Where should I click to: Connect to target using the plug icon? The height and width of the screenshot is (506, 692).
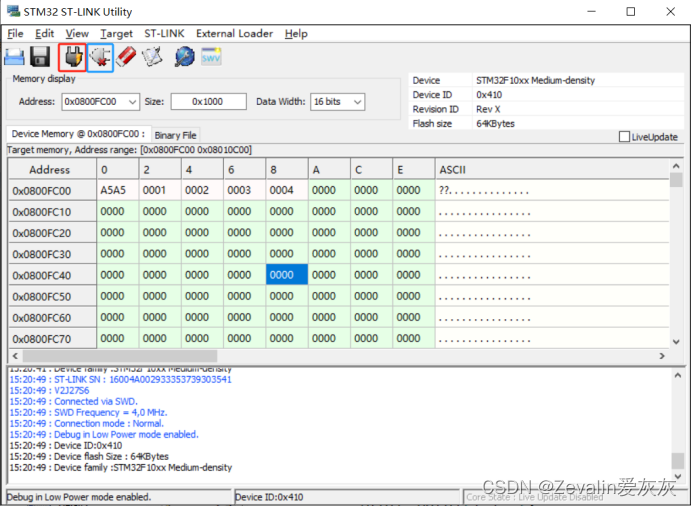pyautogui.click(x=72, y=57)
